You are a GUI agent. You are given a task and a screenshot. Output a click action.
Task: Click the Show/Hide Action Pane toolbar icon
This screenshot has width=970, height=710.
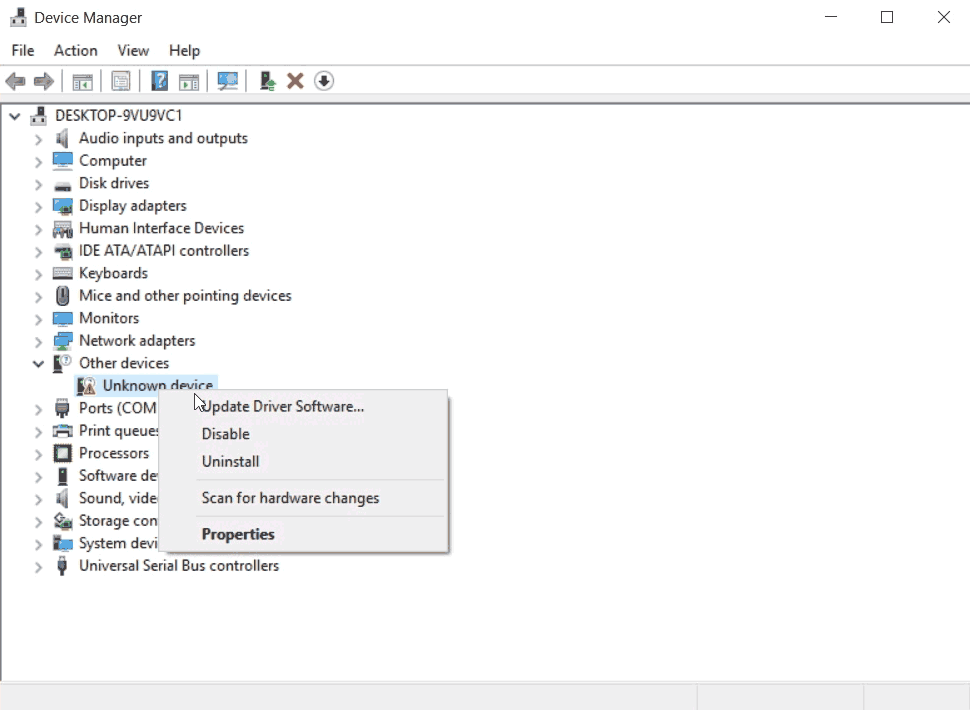pyautogui.click(x=189, y=81)
